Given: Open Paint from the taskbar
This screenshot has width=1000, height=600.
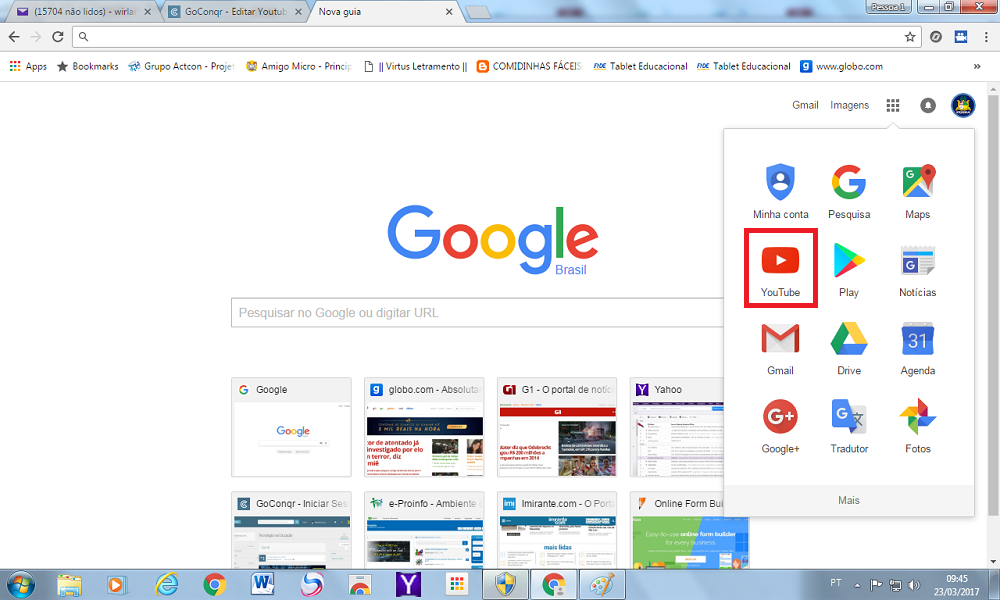Looking at the screenshot, I should [602, 585].
